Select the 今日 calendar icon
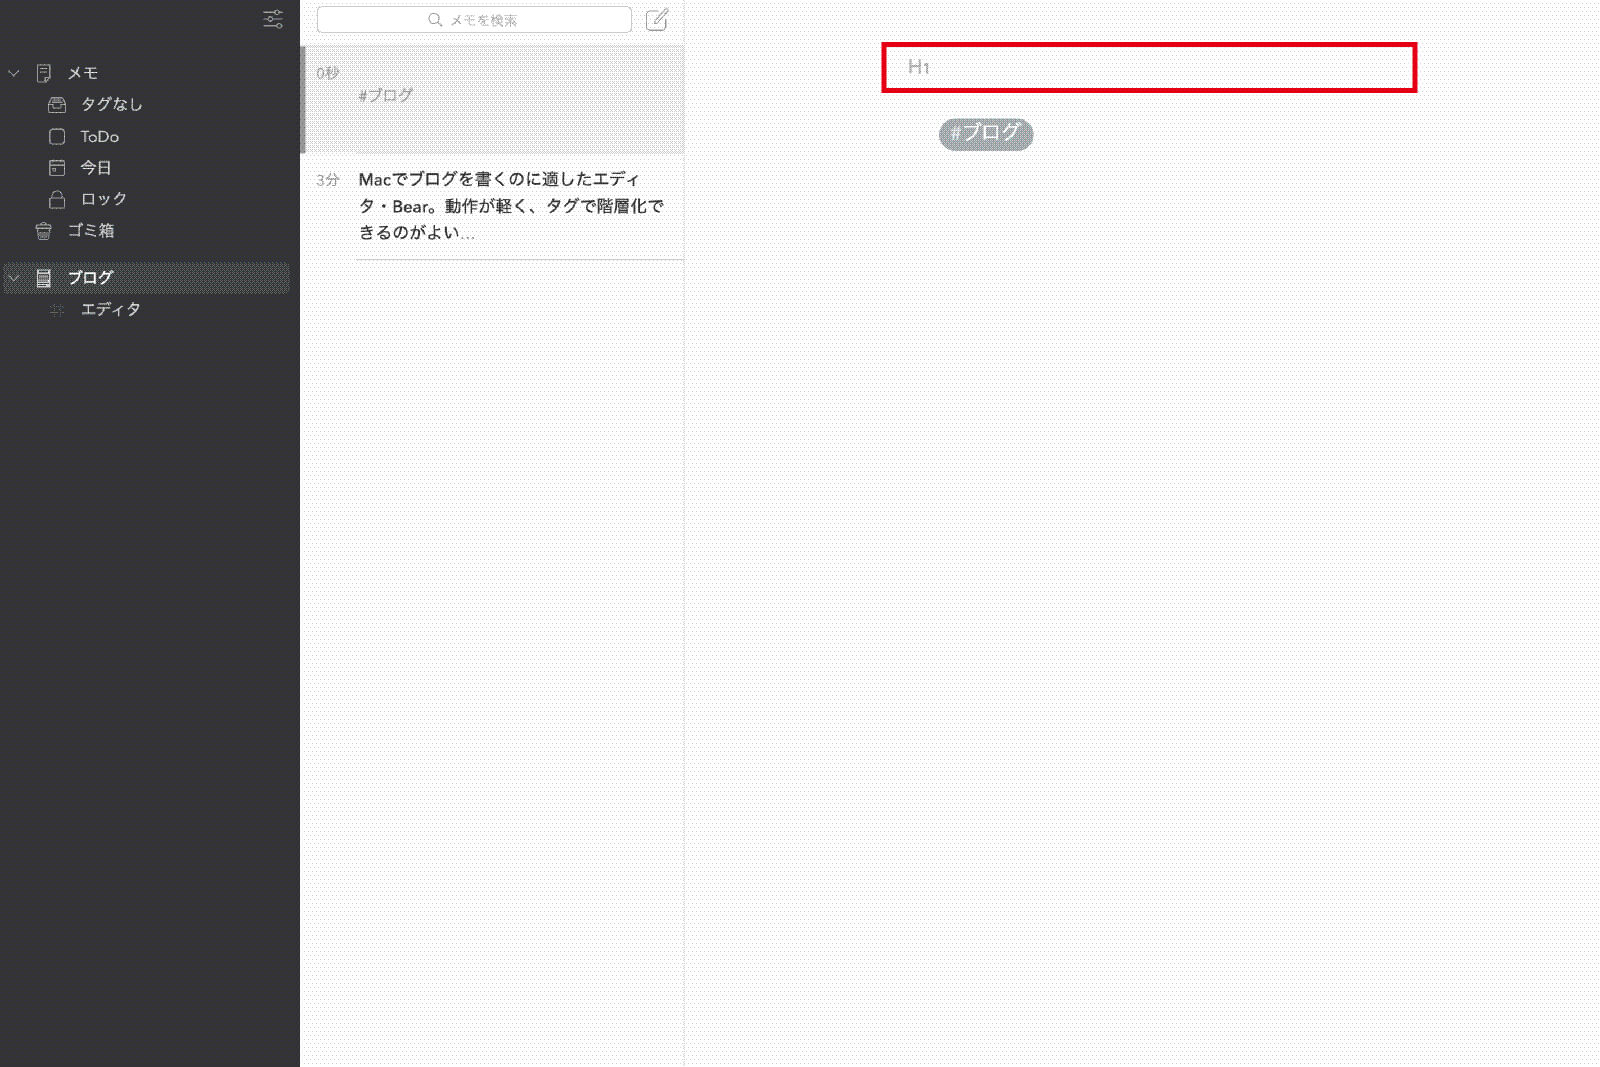This screenshot has height=1067, width=1600. 57,168
